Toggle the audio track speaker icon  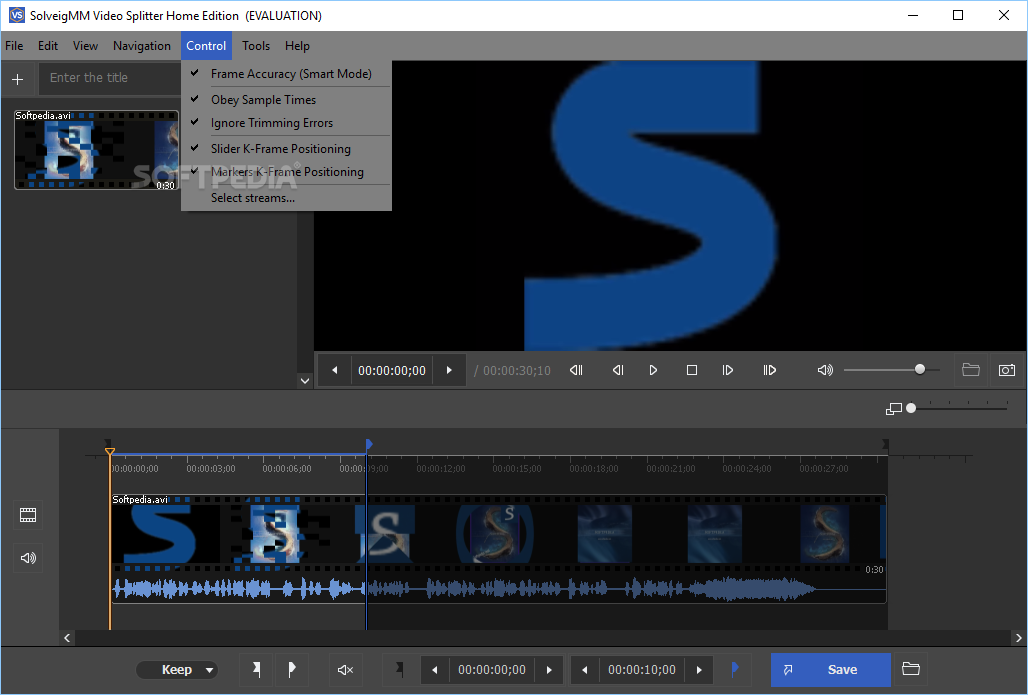click(28, 558)
